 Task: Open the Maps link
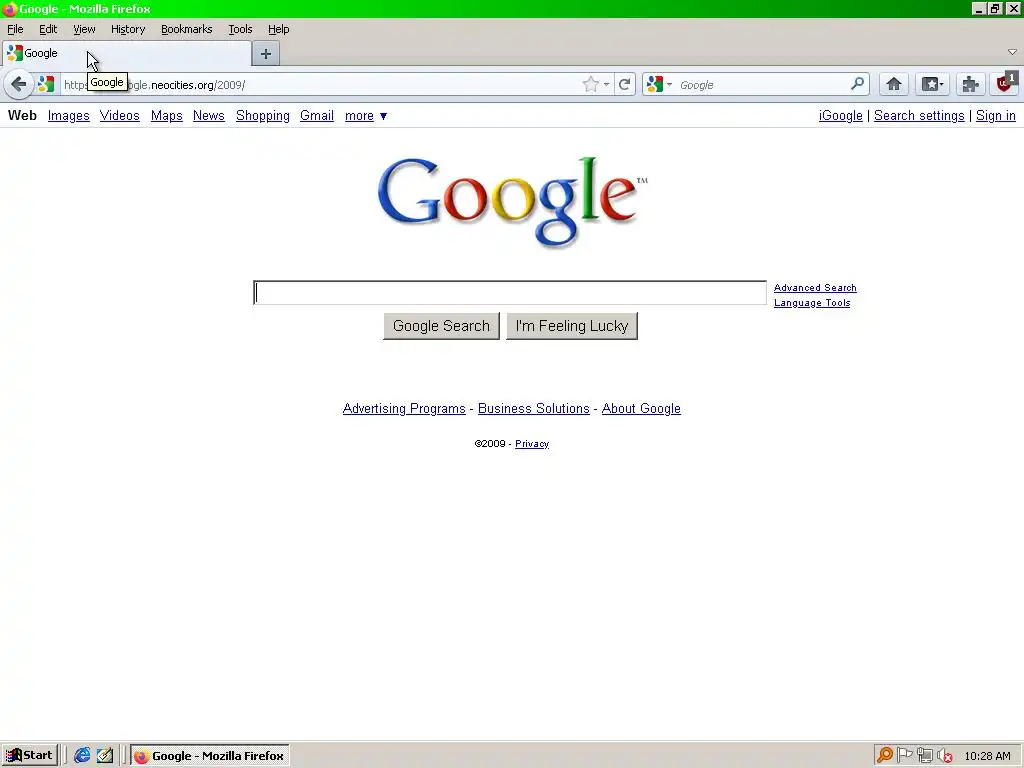167,116
